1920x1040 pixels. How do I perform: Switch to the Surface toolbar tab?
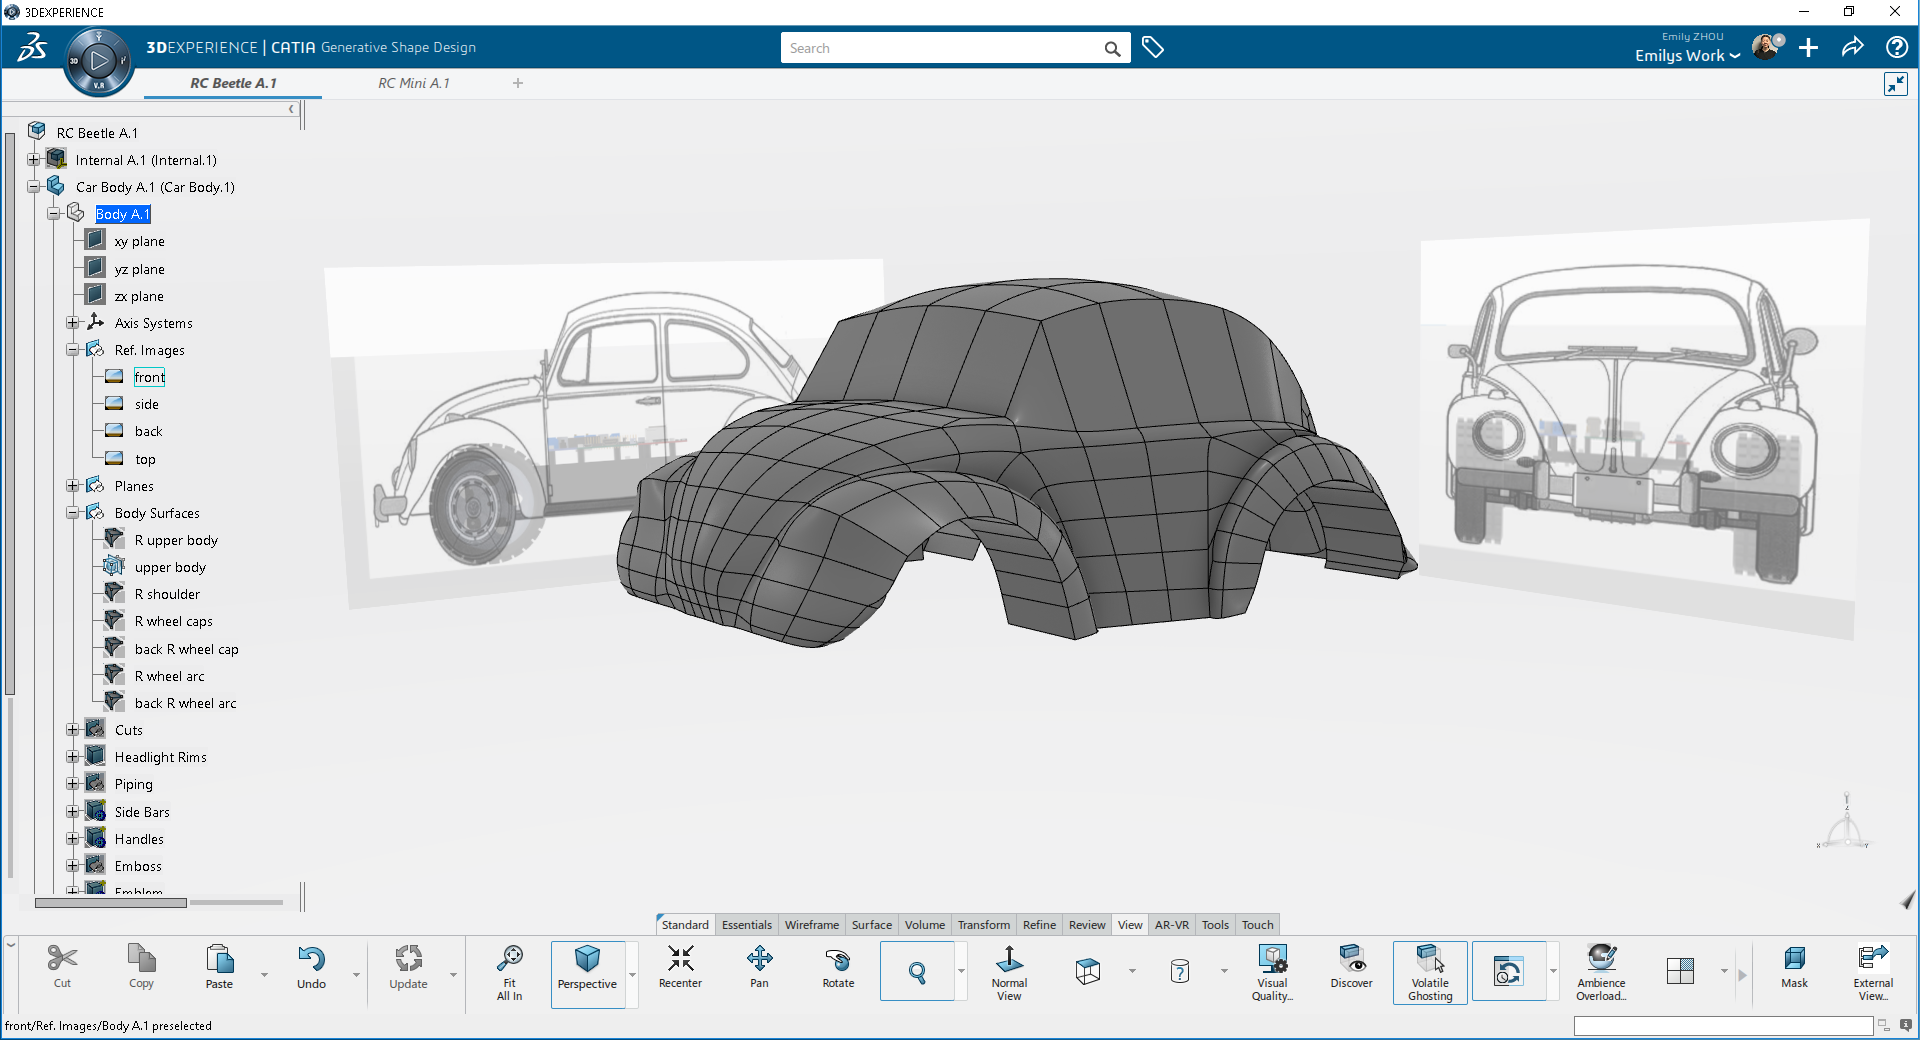pos(871,925)
